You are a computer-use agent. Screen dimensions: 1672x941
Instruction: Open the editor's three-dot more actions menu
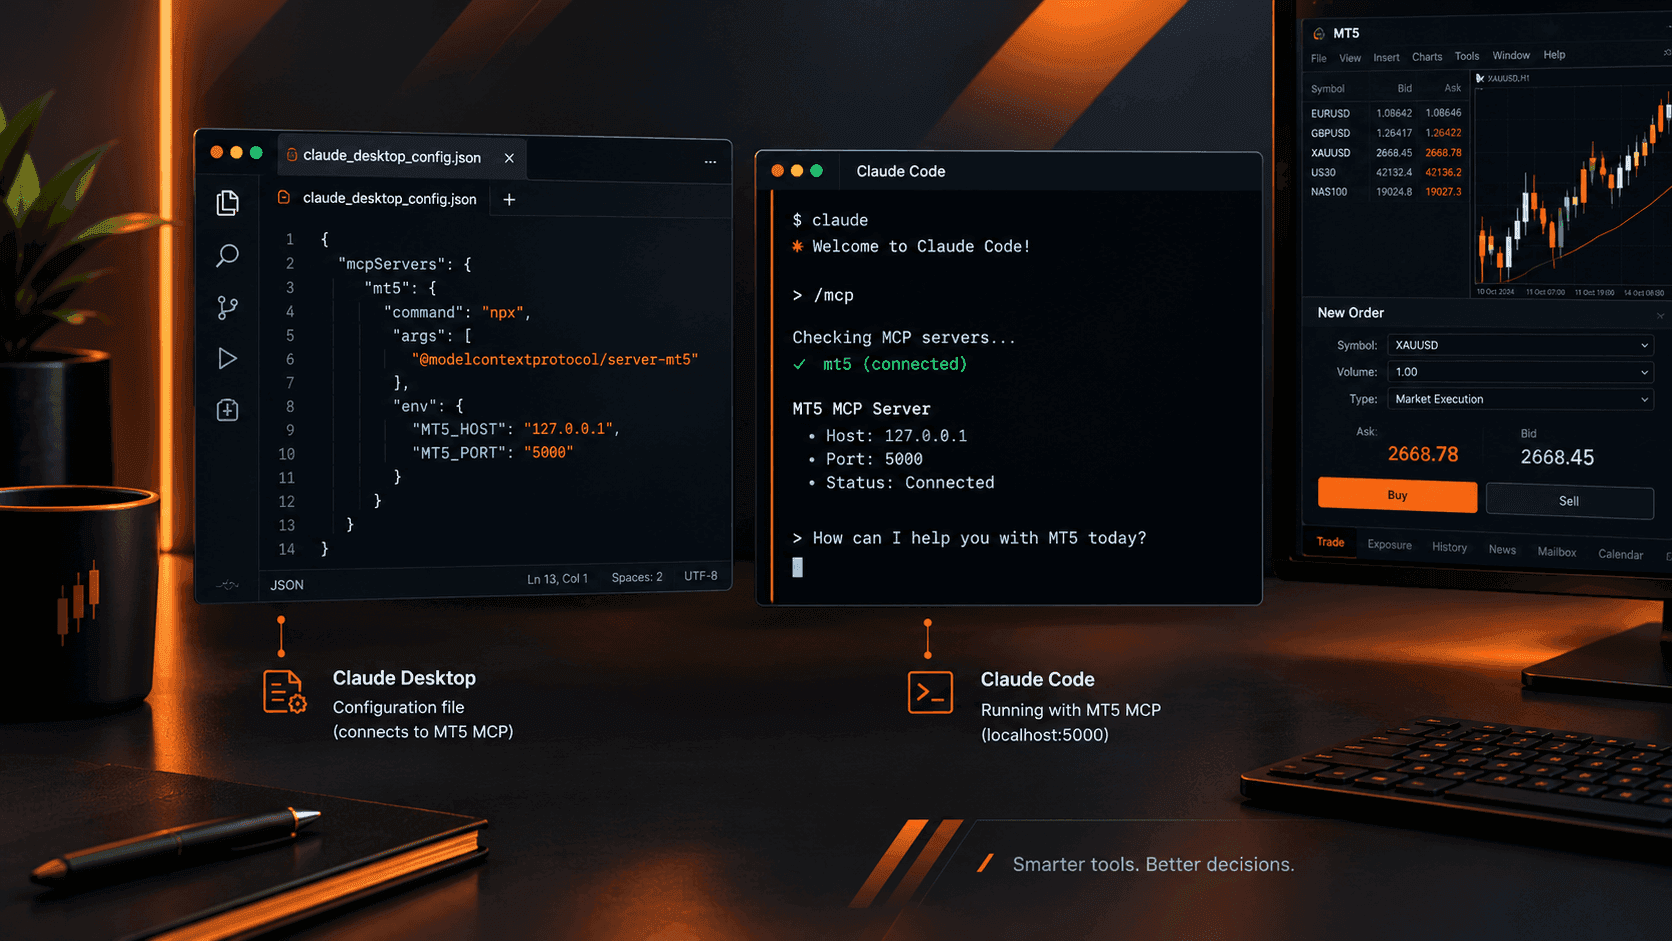[x=710, y=162]
